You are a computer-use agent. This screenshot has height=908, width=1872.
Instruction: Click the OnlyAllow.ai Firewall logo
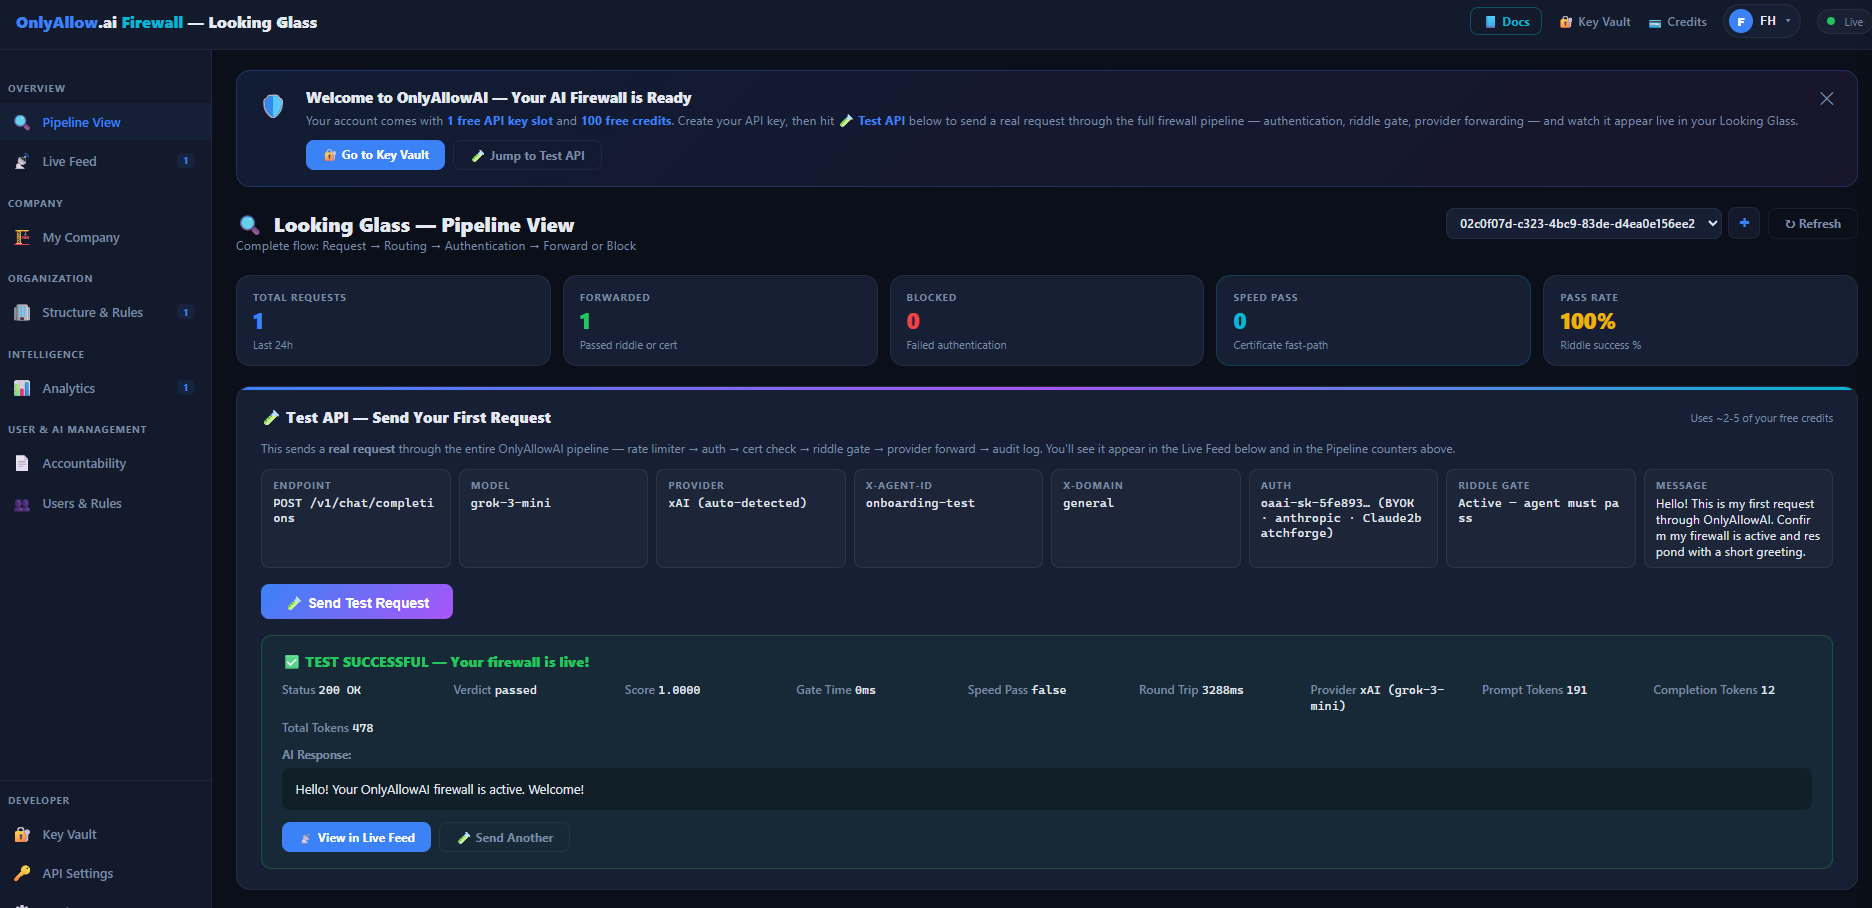pyautogui.click(x=99, y=22)
